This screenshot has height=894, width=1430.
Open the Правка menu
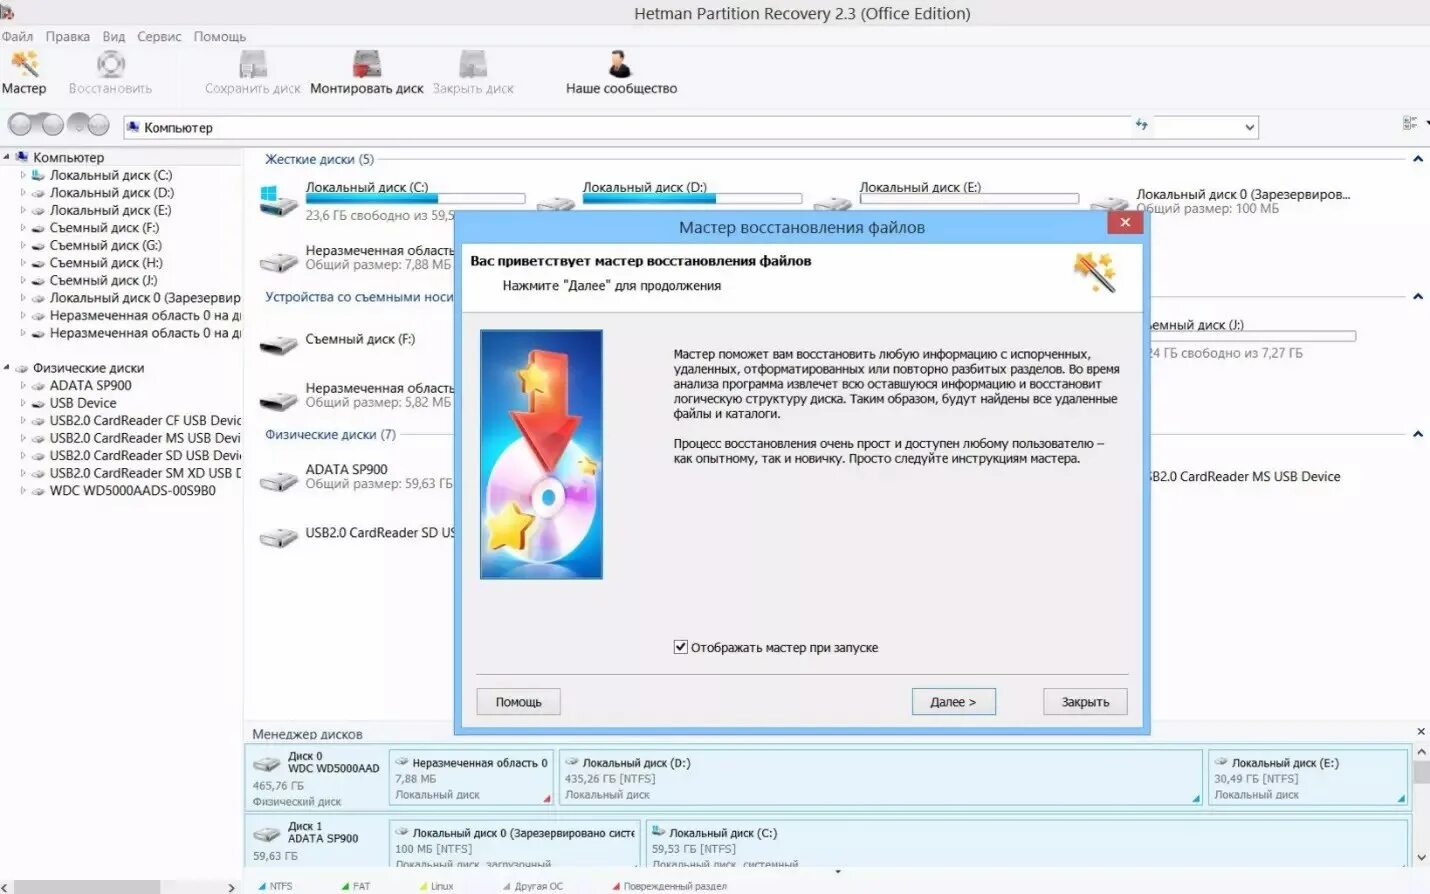[67, 36]
